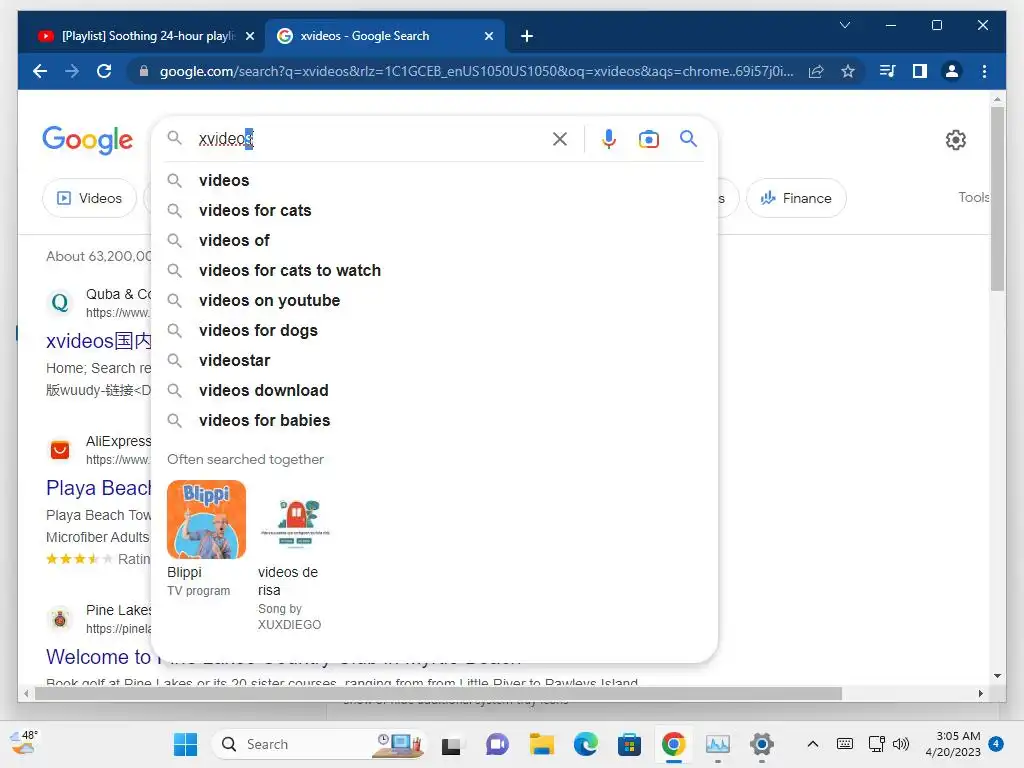1024x768 pixels.
Task: Open Chrome side panel
Action: click(x=920, y=71)
